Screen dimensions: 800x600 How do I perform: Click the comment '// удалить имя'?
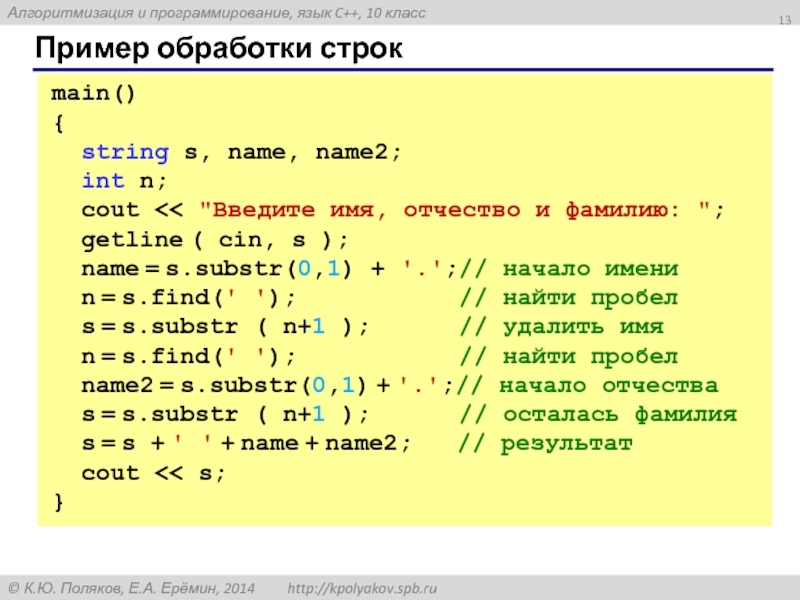click(x=562, y=327)
